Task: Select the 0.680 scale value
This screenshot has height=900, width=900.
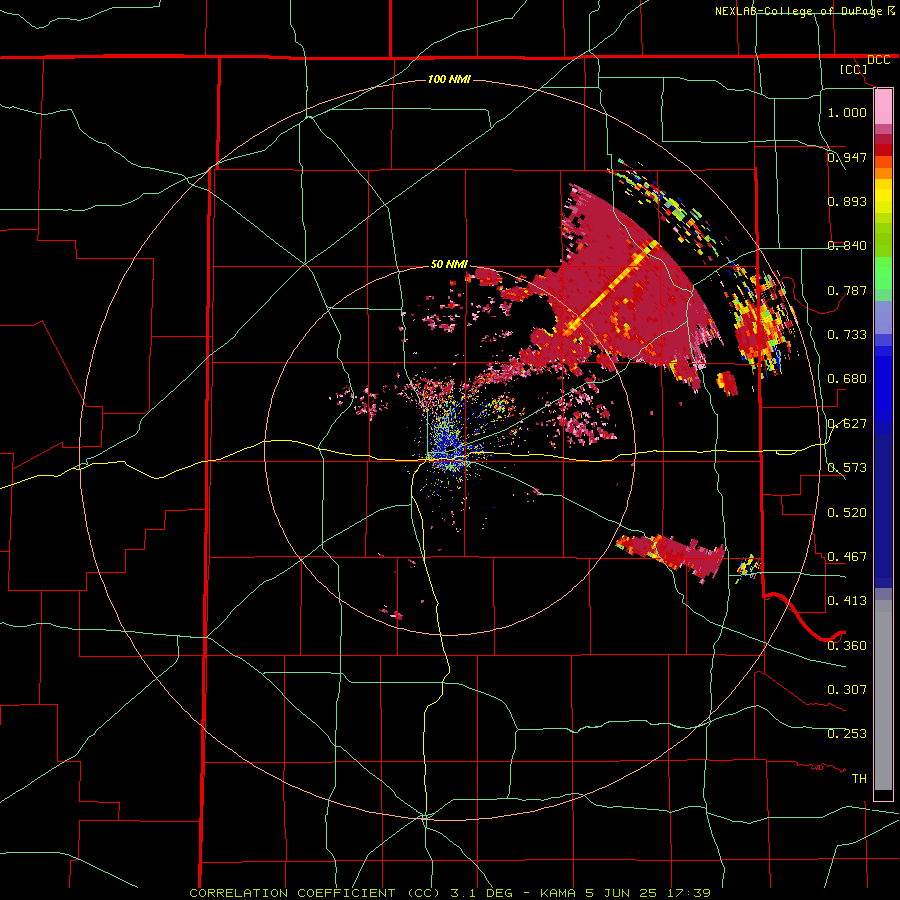Action: pos(847,378)
